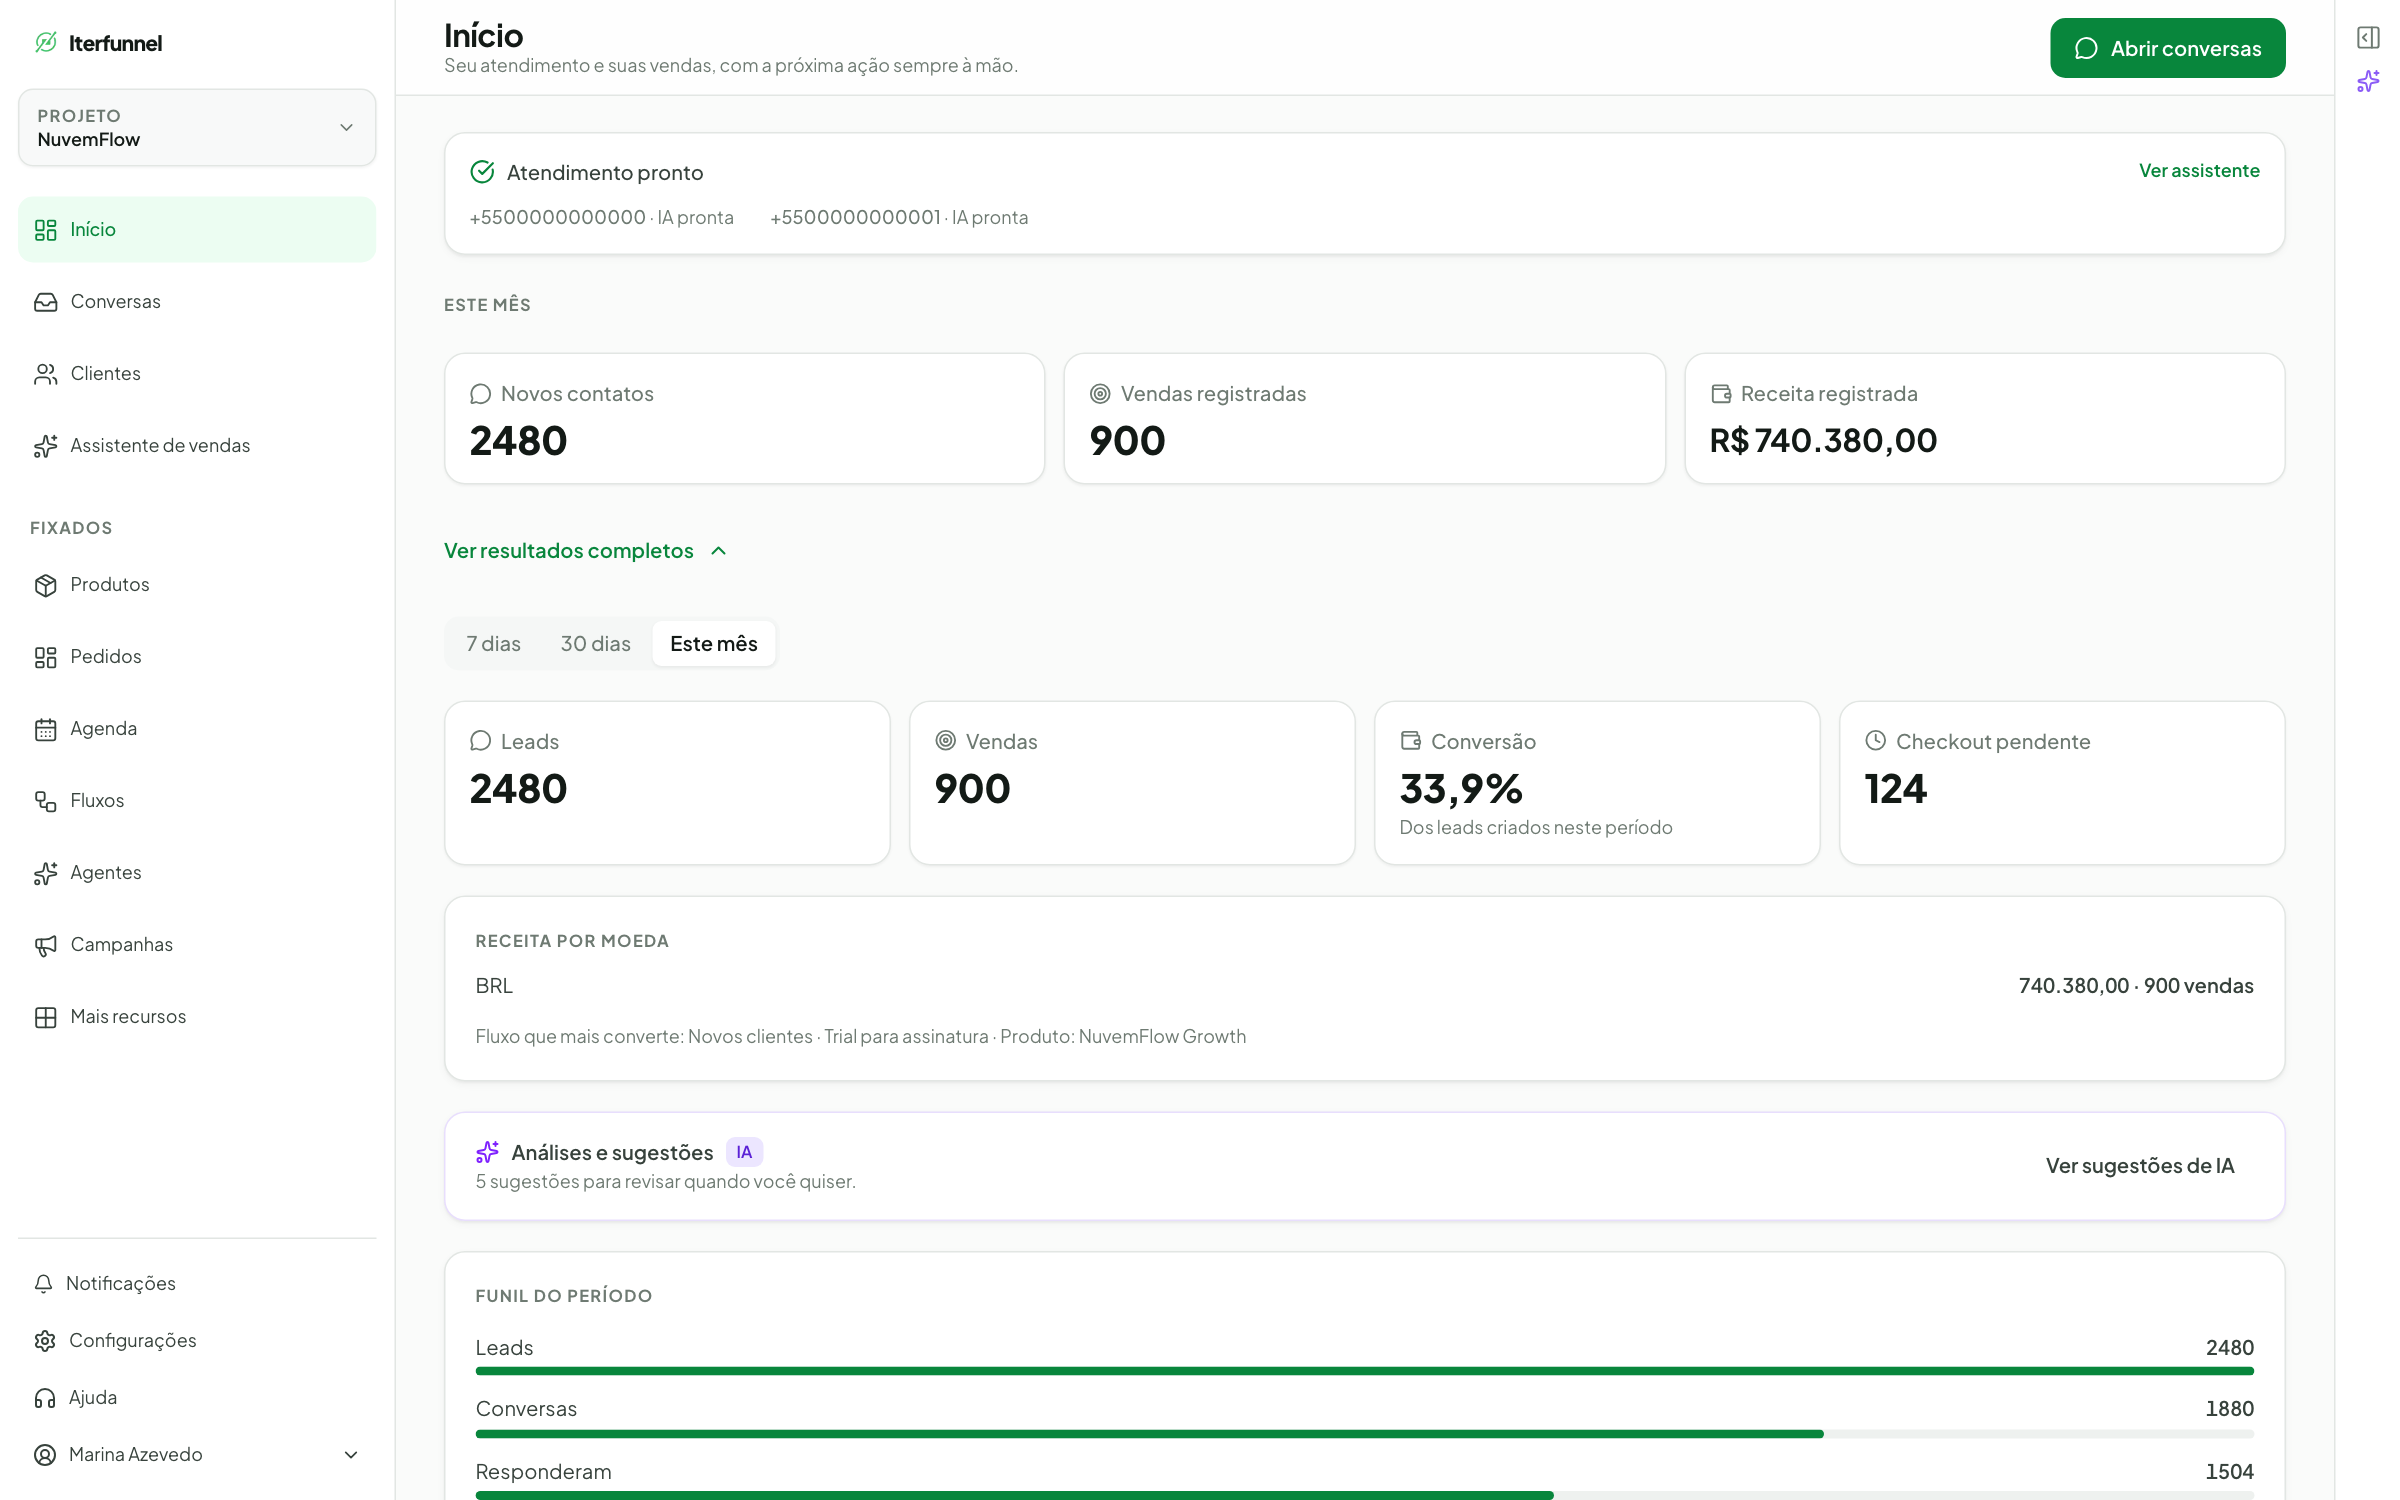Click the Responderam funnel progress bar

[1364, 1495]
